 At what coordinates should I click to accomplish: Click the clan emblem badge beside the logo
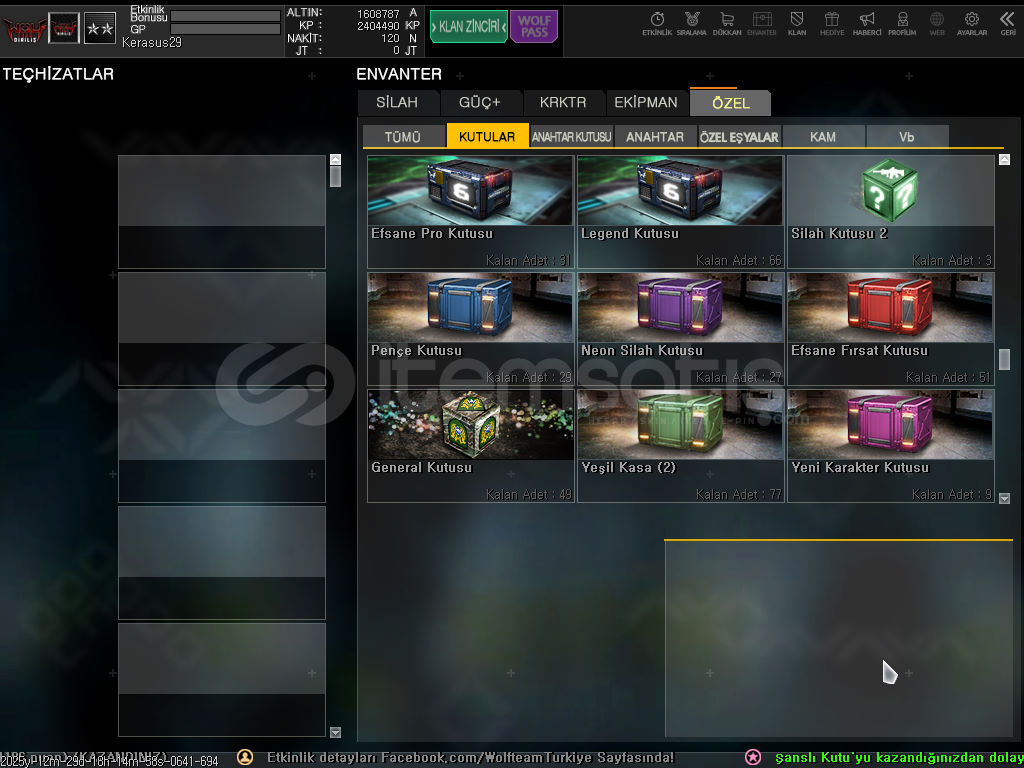click(64, 28)
